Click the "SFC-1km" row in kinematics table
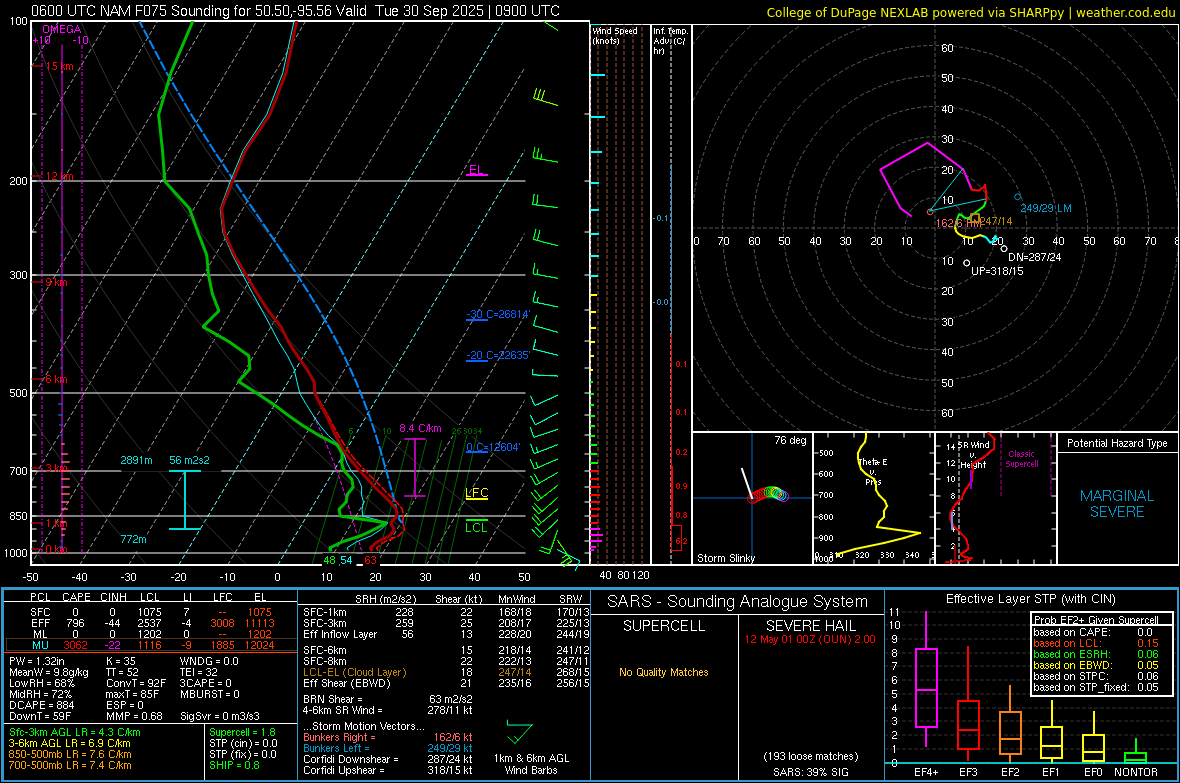Image resolution: width=1180 pixels, height=783 pixels. [446, 612]
